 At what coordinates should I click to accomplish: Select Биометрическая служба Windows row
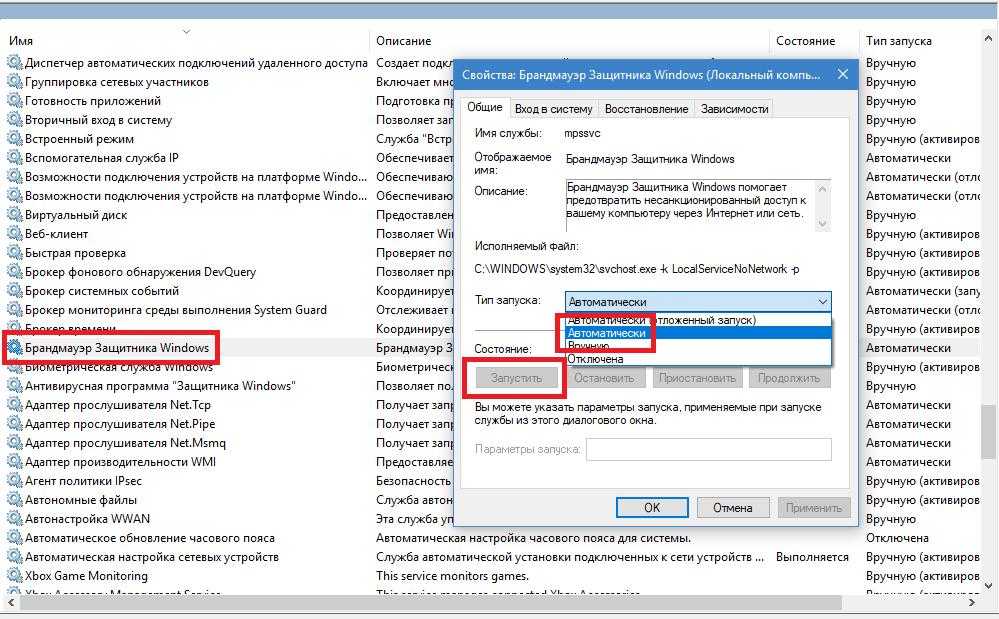coord(119,367)
